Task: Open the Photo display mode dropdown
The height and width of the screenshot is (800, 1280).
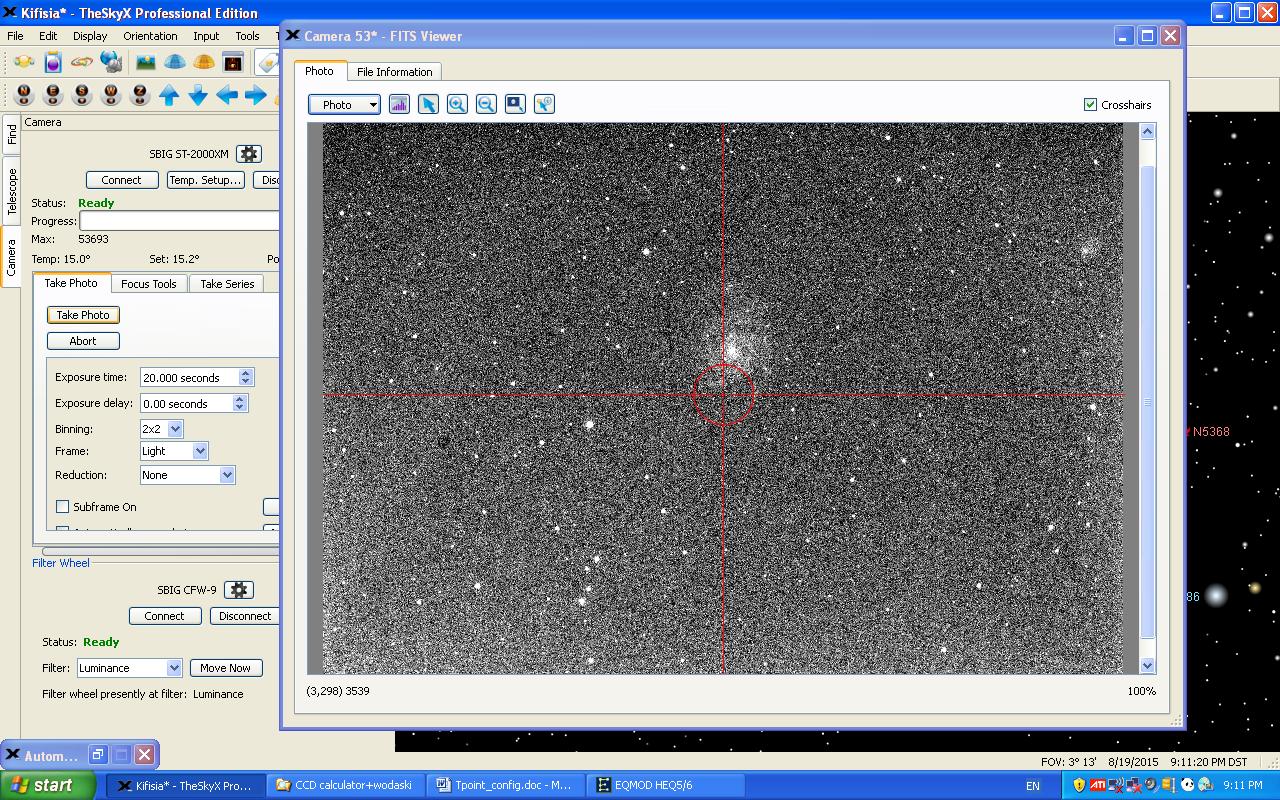Action: 344,104
